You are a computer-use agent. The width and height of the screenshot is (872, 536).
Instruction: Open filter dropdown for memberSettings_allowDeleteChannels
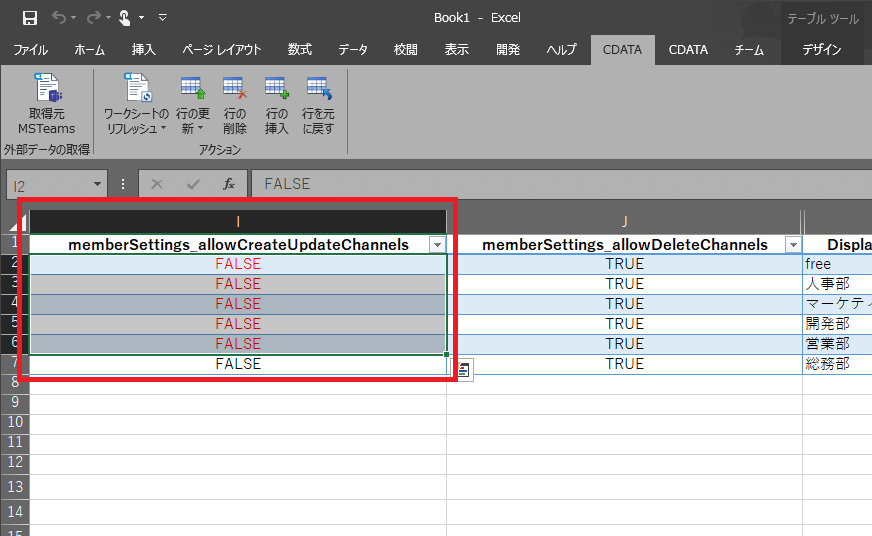point(793,245)
